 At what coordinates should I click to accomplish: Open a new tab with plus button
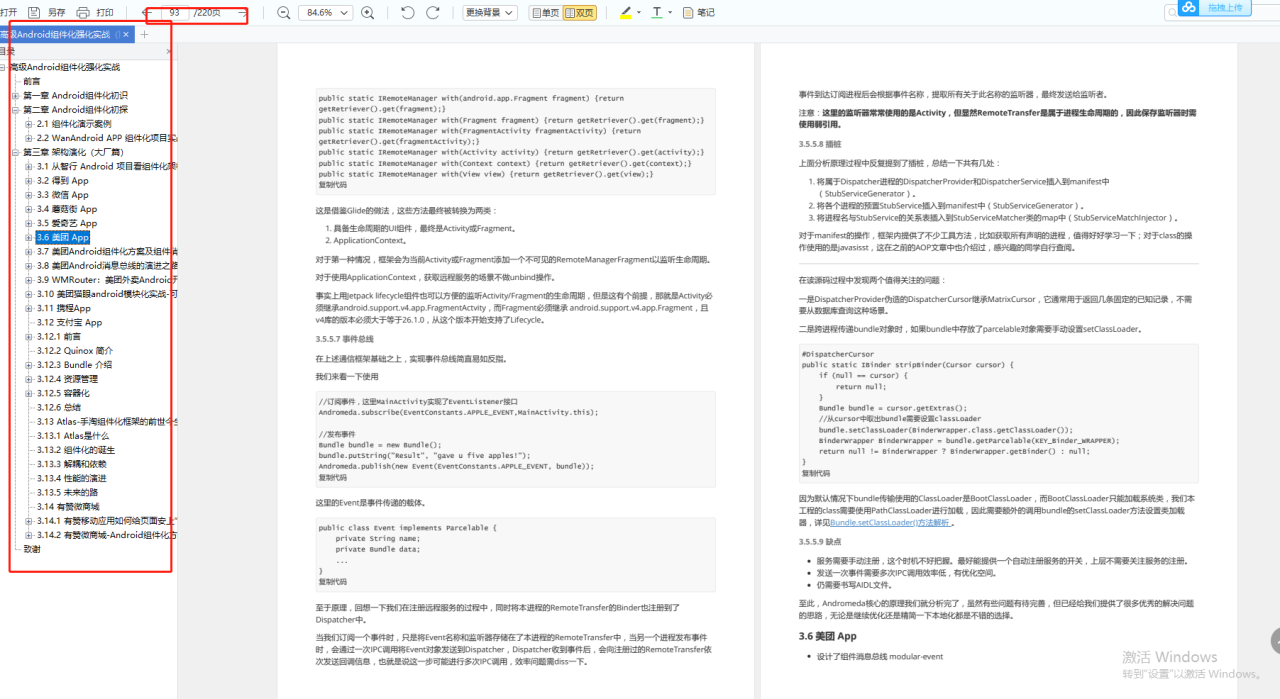tap(144, 34)
